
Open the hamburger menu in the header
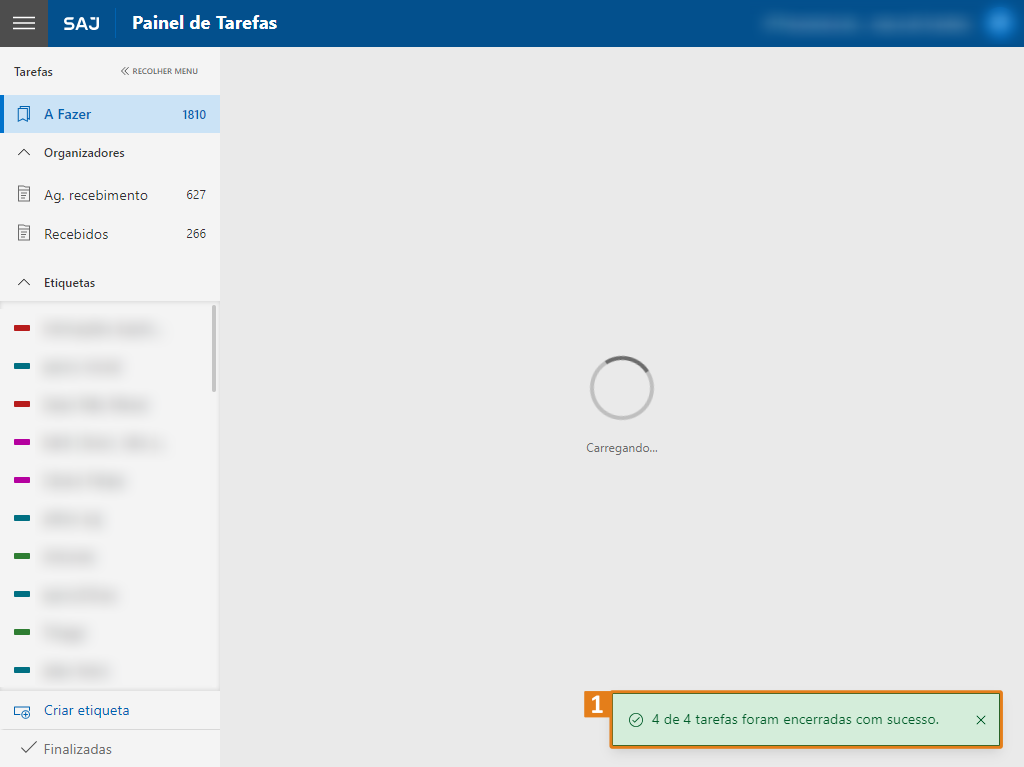point(23,23)
